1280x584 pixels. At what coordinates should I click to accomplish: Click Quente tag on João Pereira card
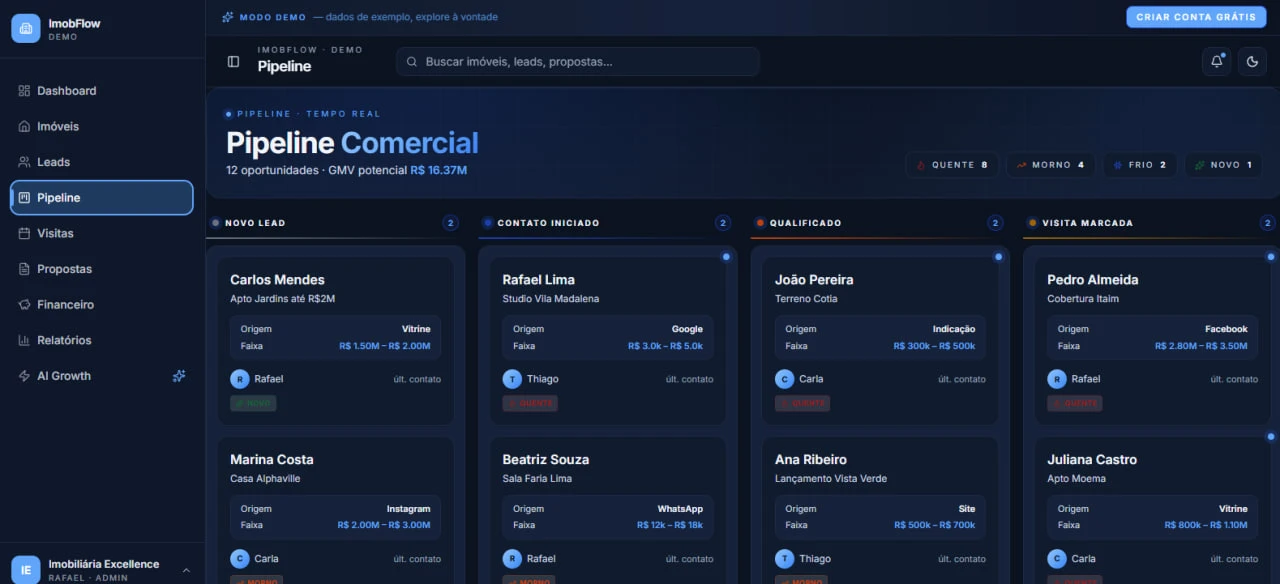click(x=802, y=404)
